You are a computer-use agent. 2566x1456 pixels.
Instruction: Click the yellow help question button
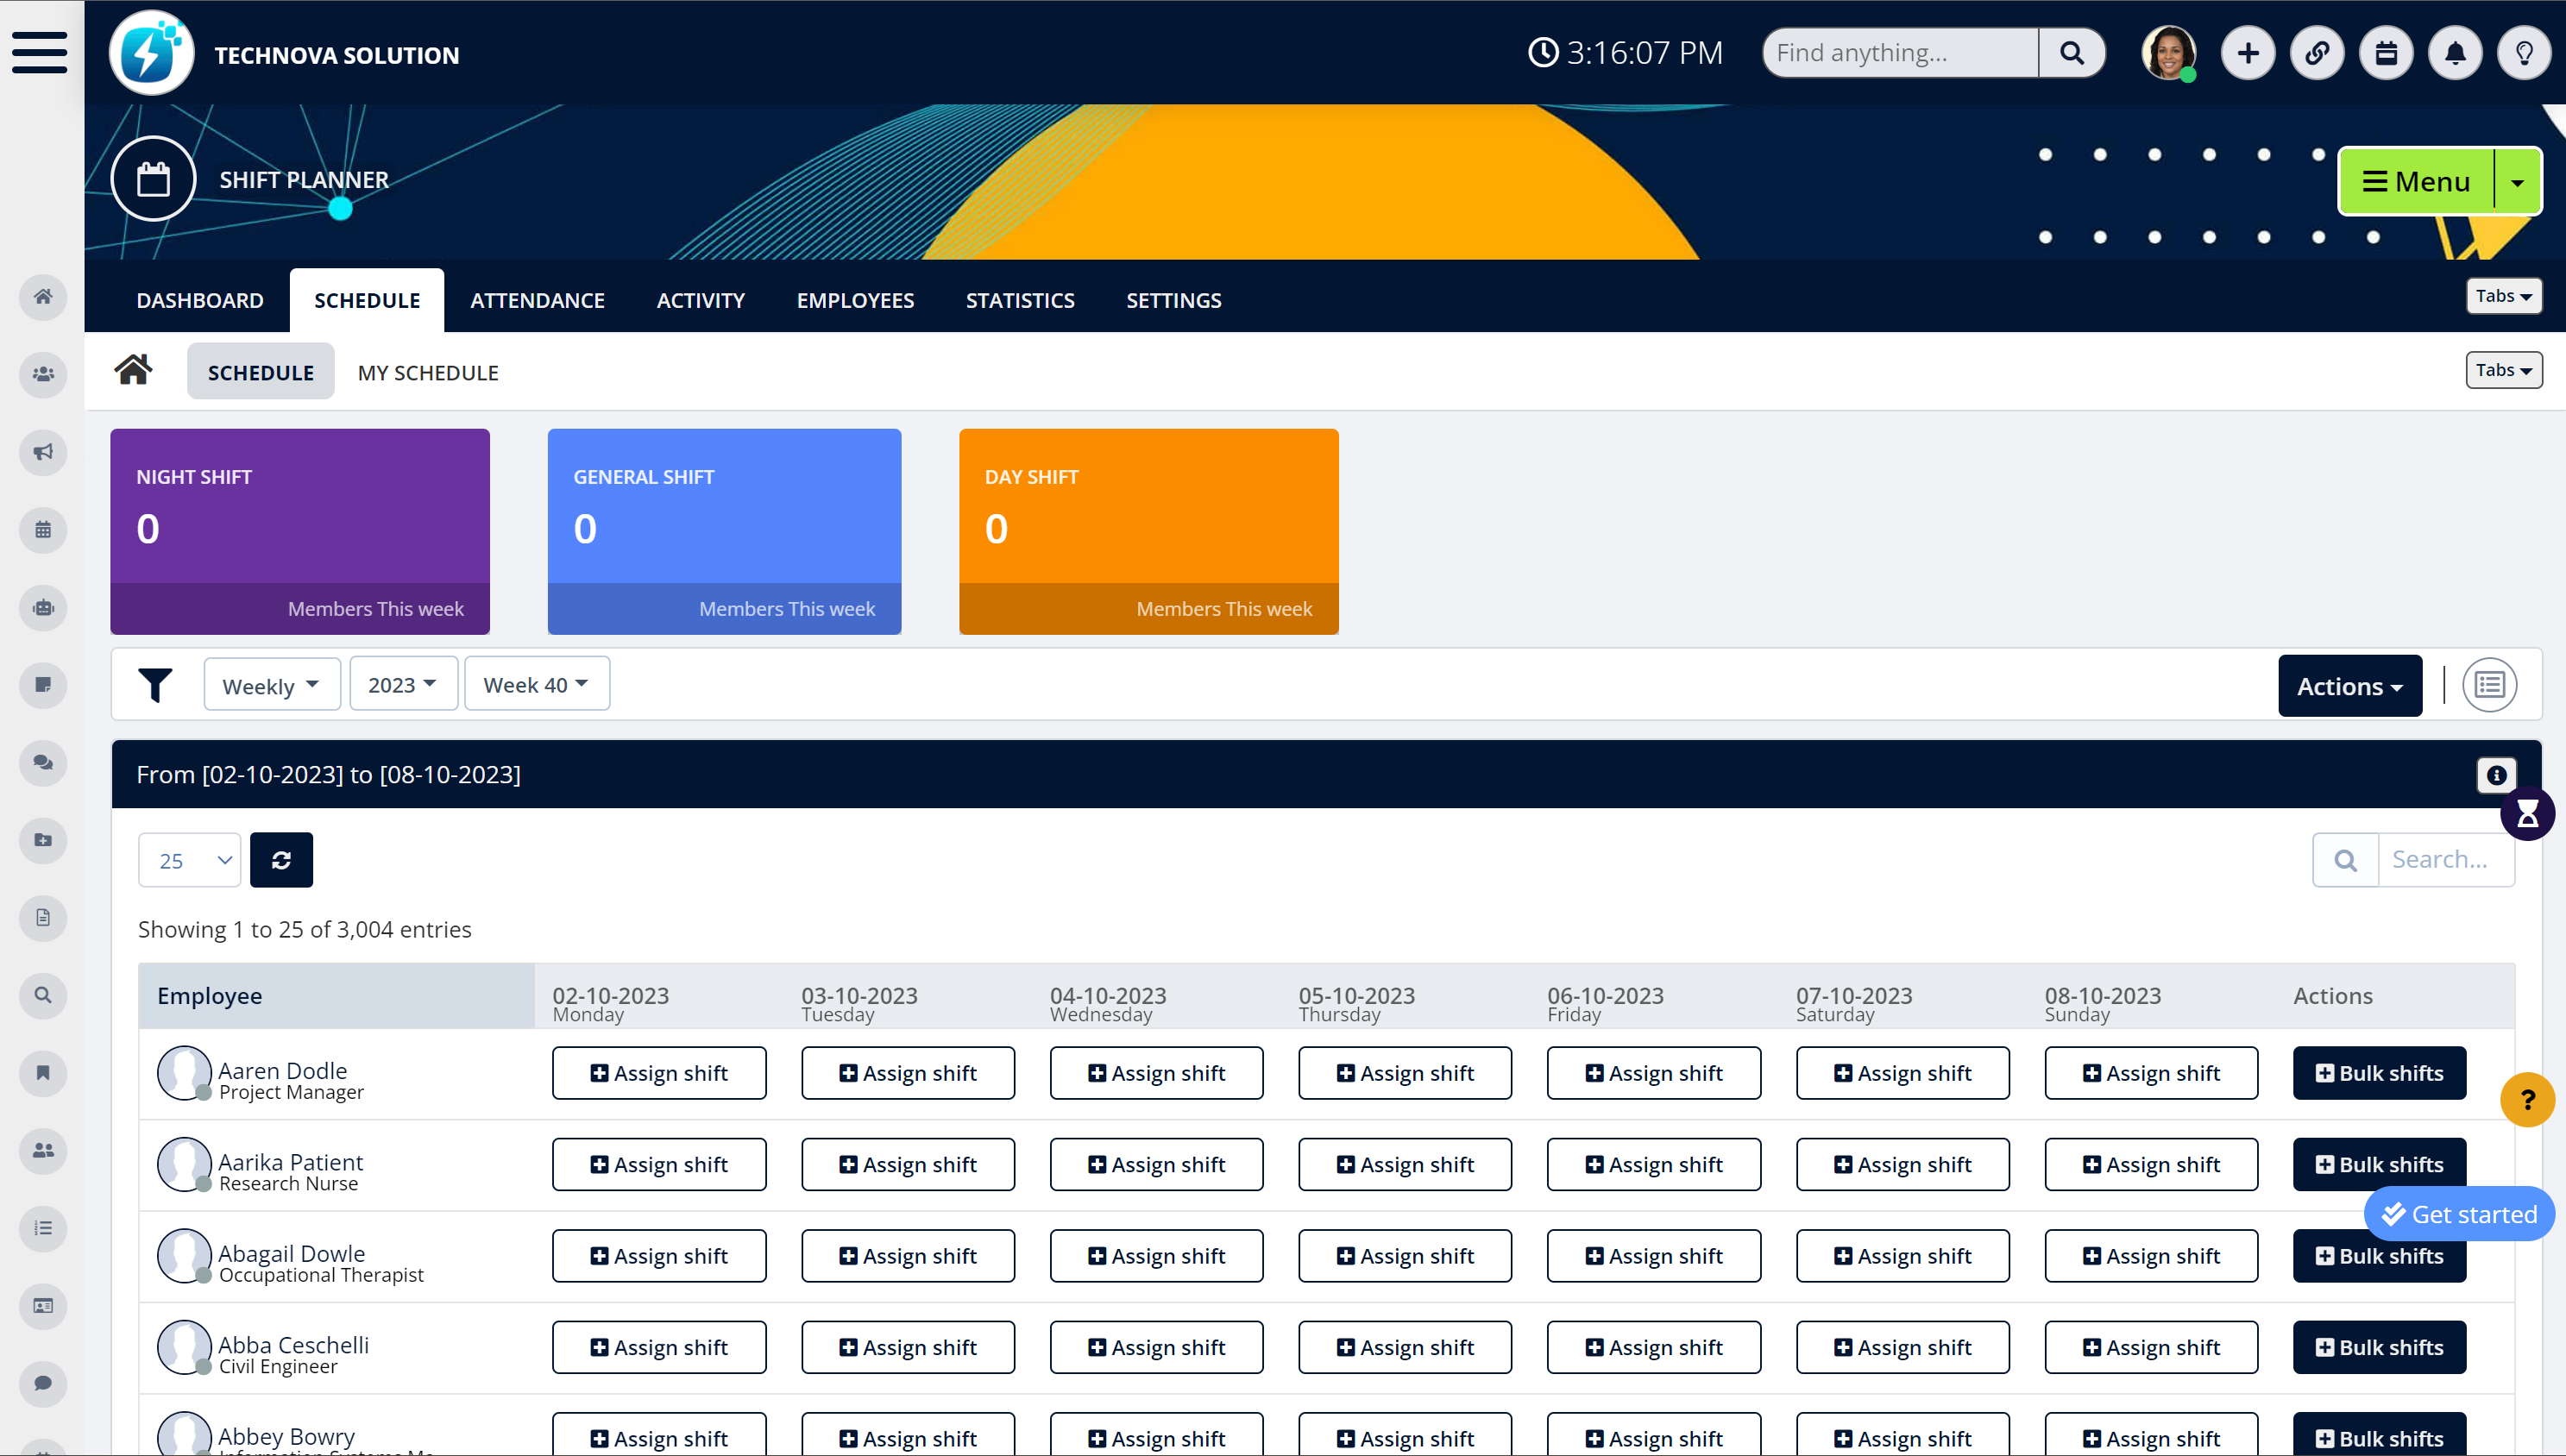click(2527, 1100)
